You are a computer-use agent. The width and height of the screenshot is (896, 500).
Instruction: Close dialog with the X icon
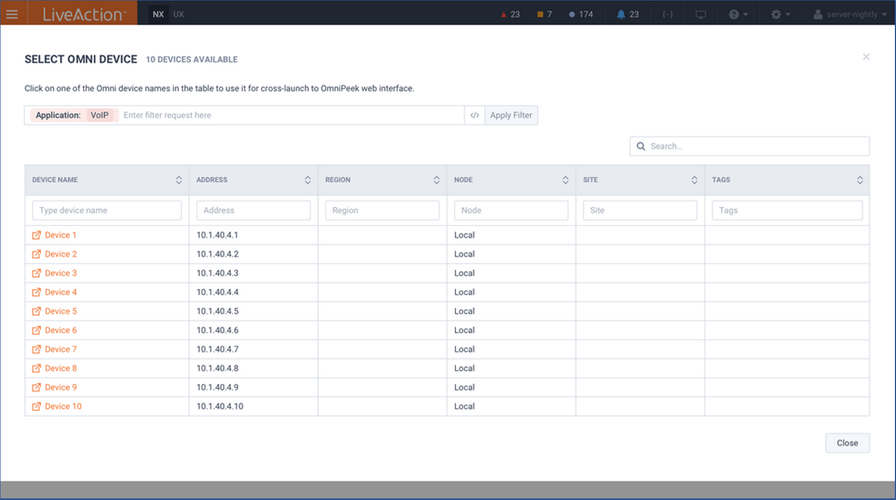coord(866,57)
